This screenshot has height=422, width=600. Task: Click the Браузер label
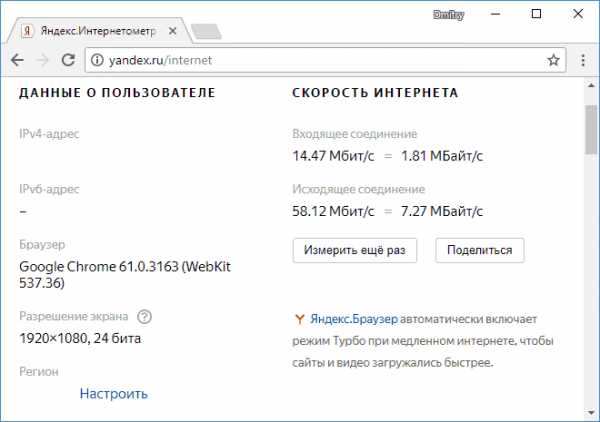[42, 244]
